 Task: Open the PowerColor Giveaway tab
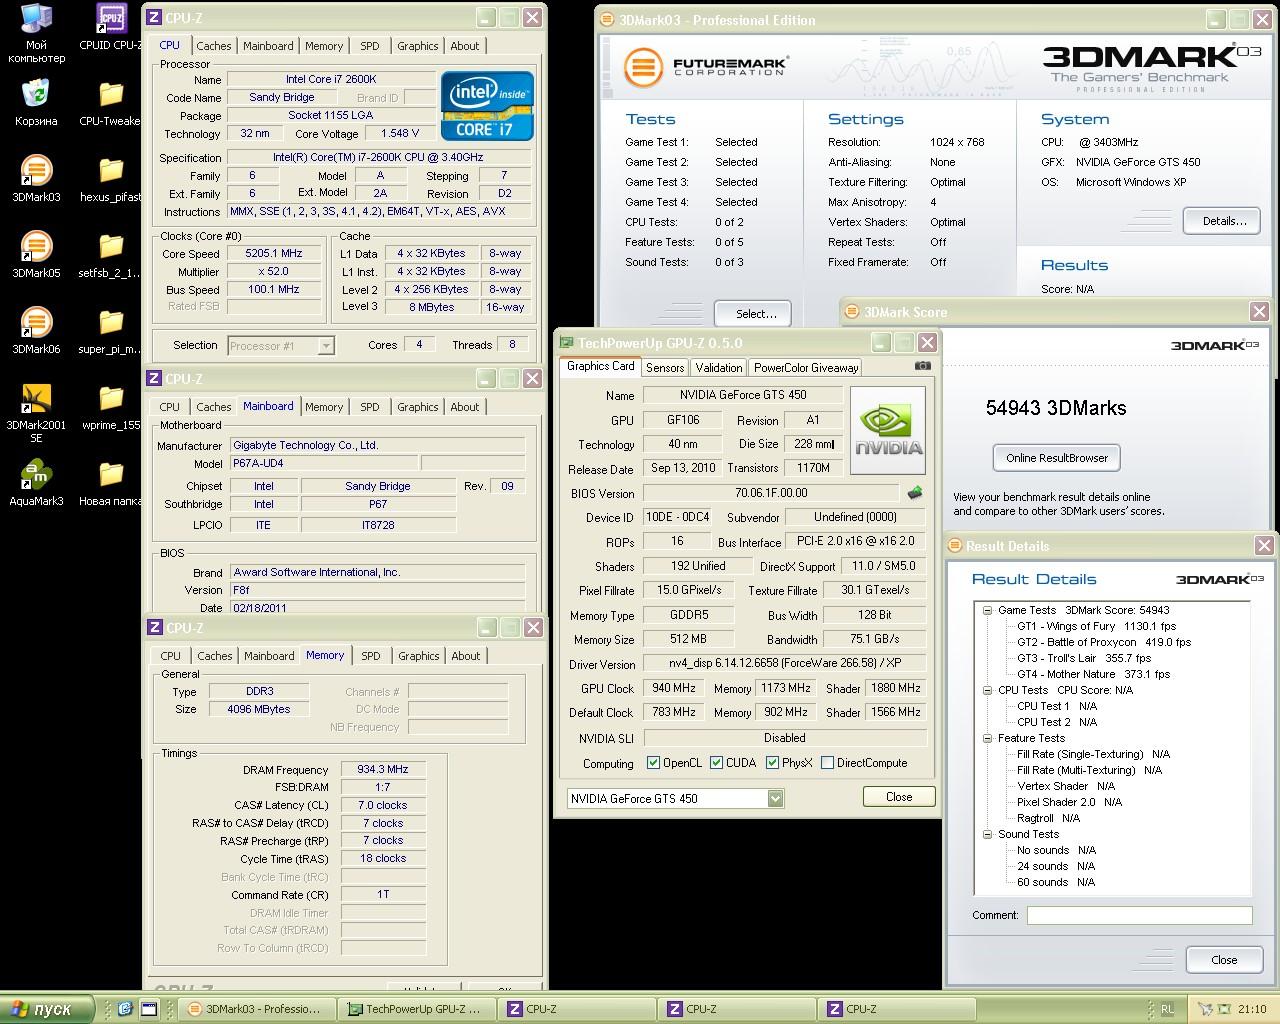coord(806,367)
